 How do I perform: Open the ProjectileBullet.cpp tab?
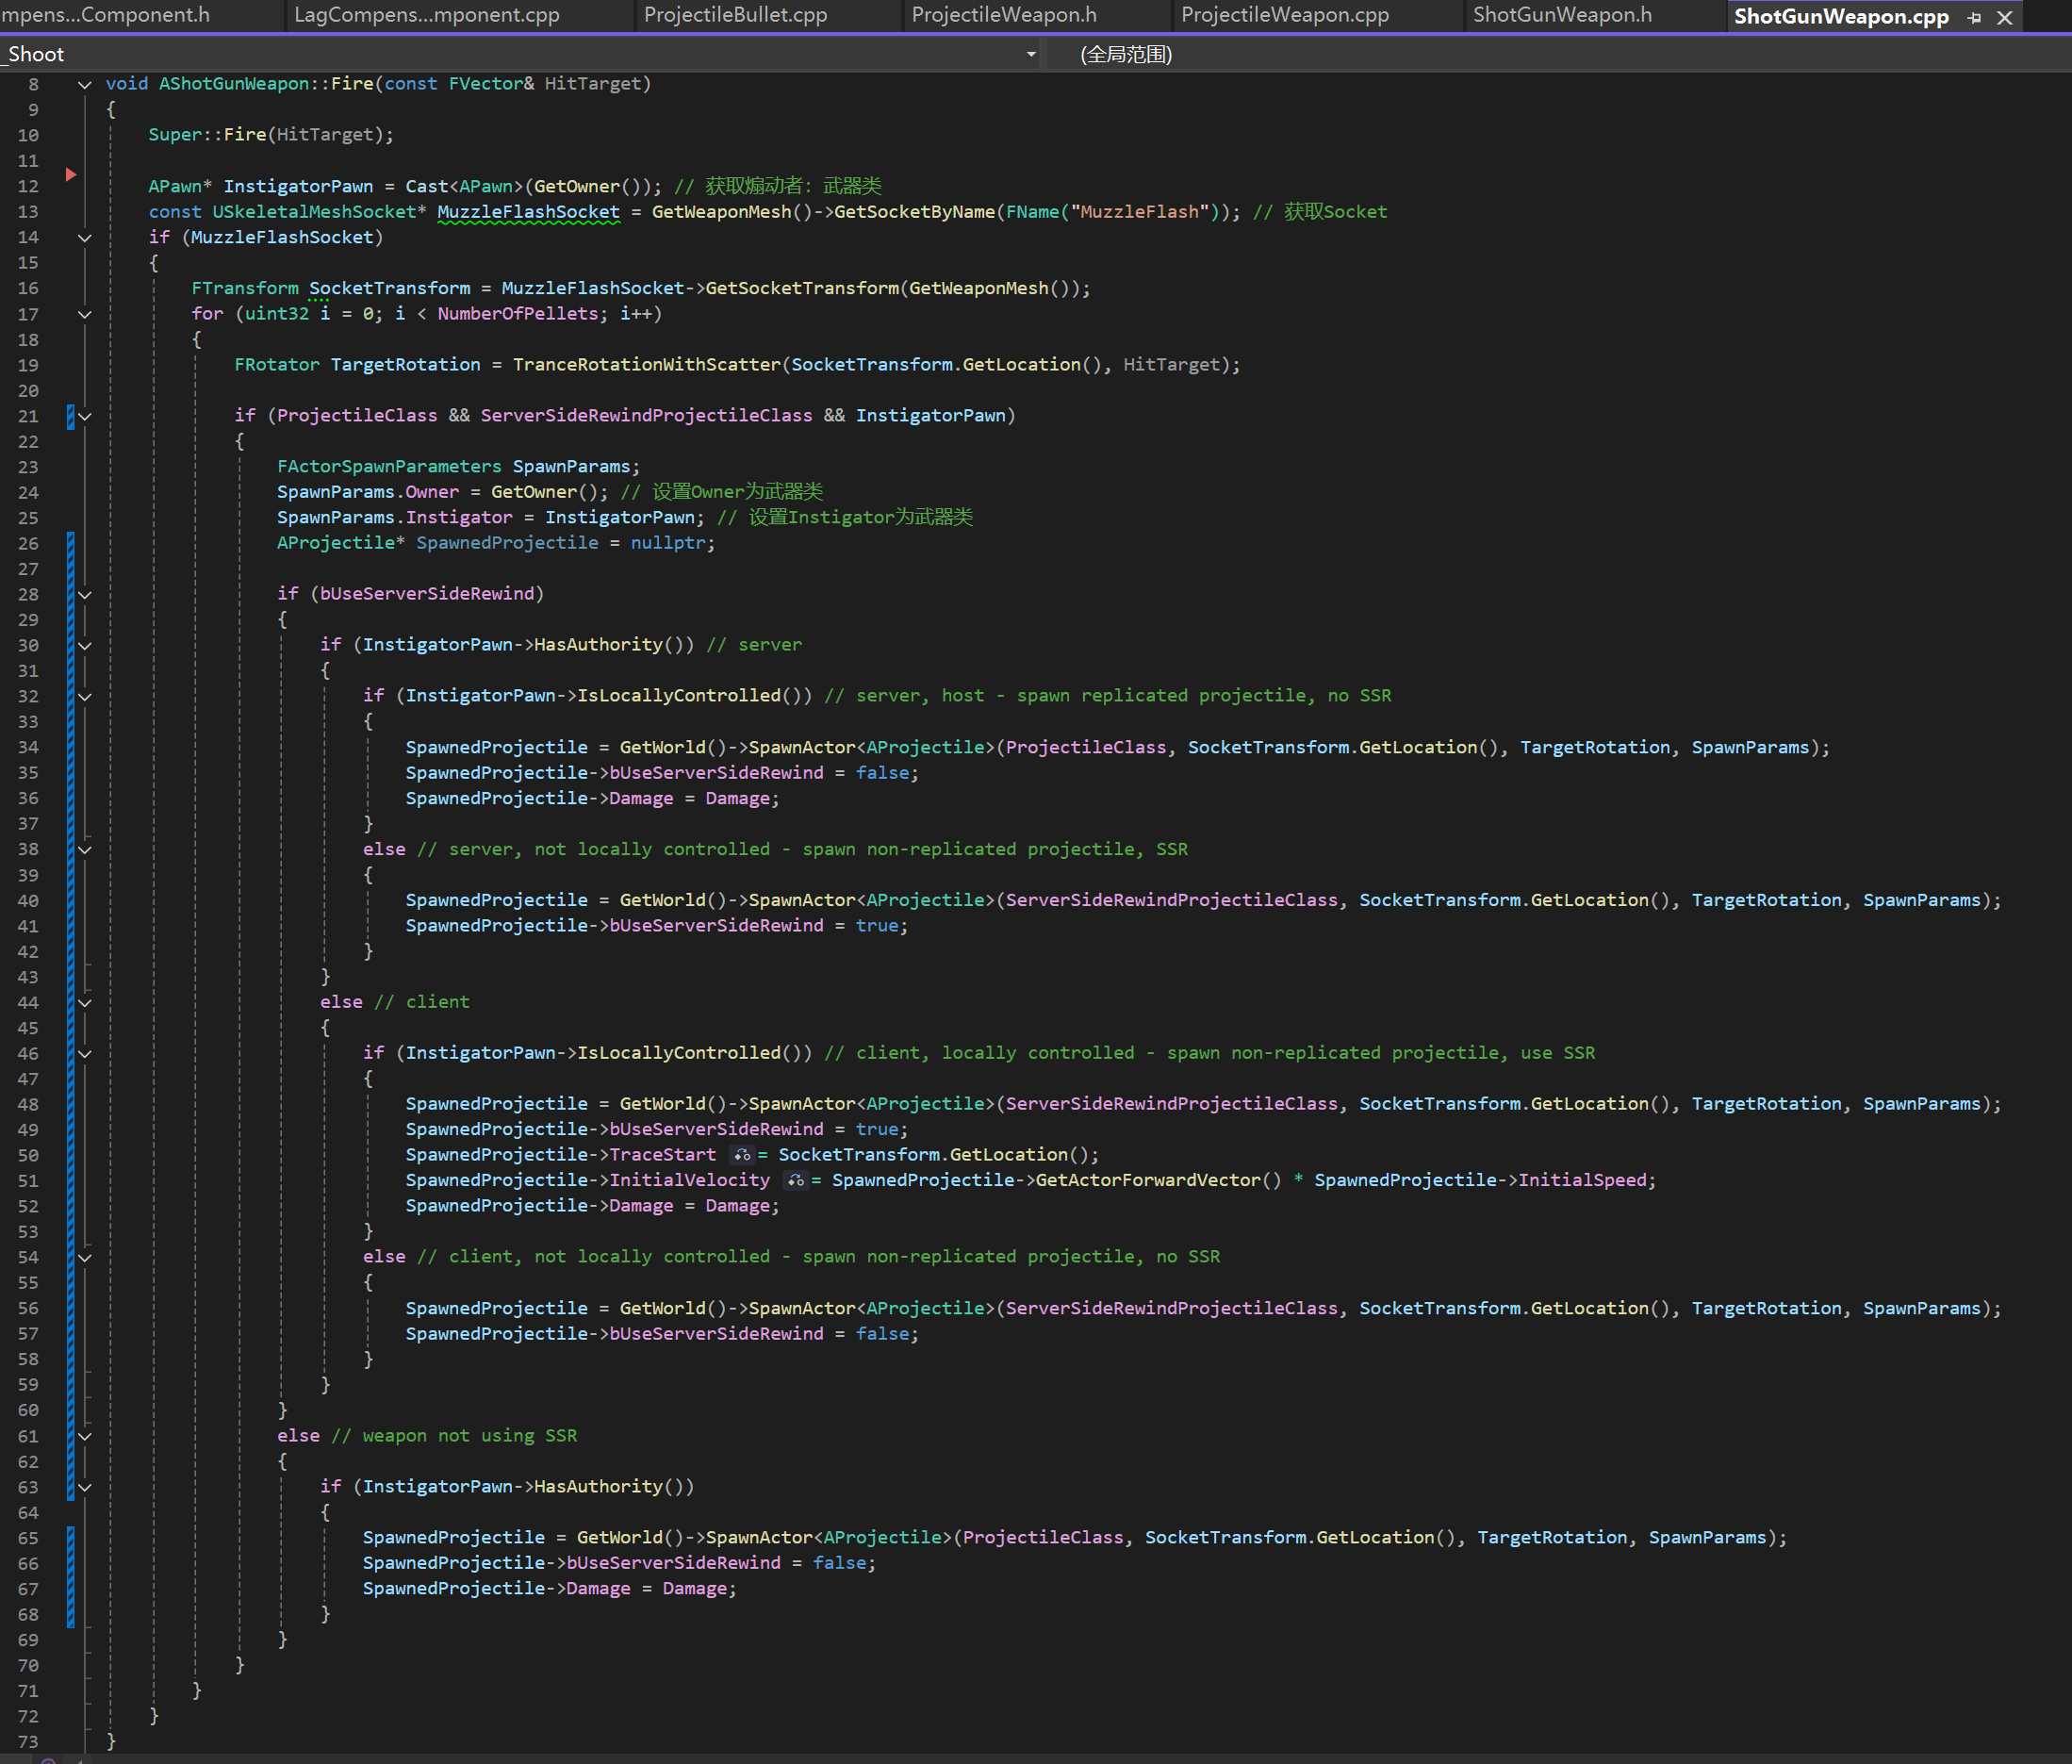click(x=735, y=15)
